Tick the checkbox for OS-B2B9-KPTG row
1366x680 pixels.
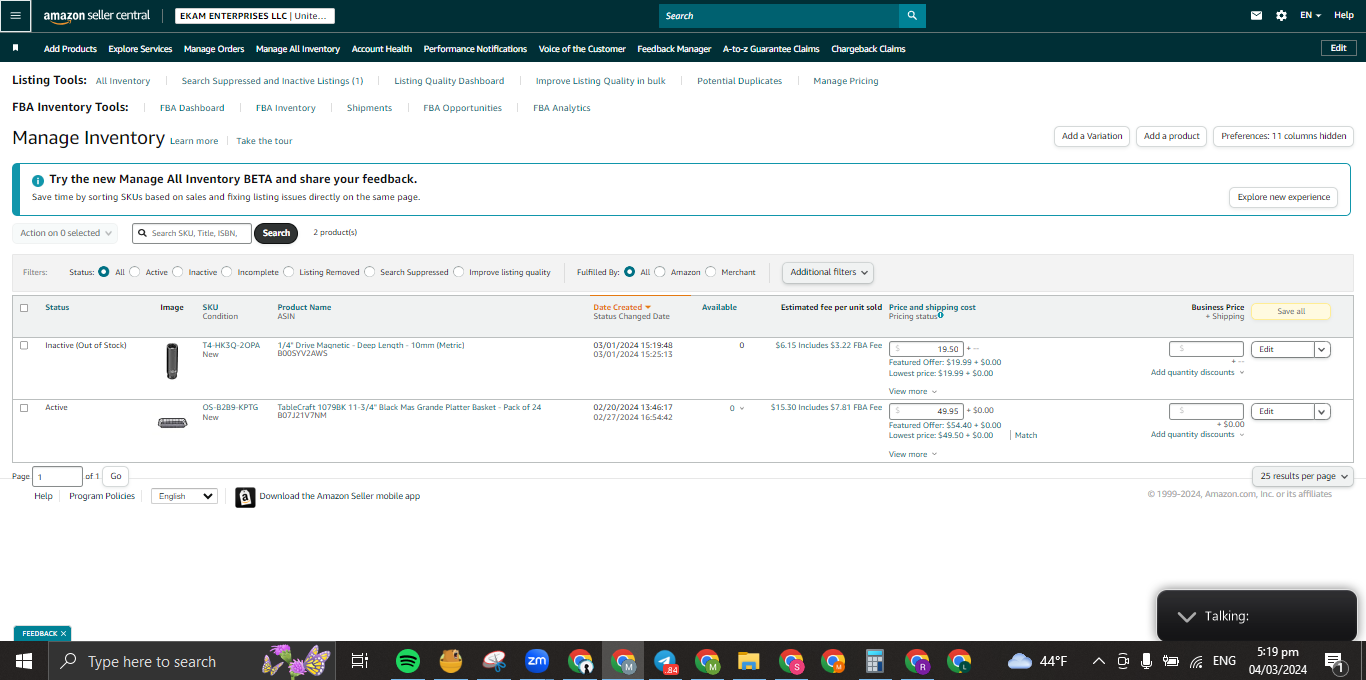point(24,408)
